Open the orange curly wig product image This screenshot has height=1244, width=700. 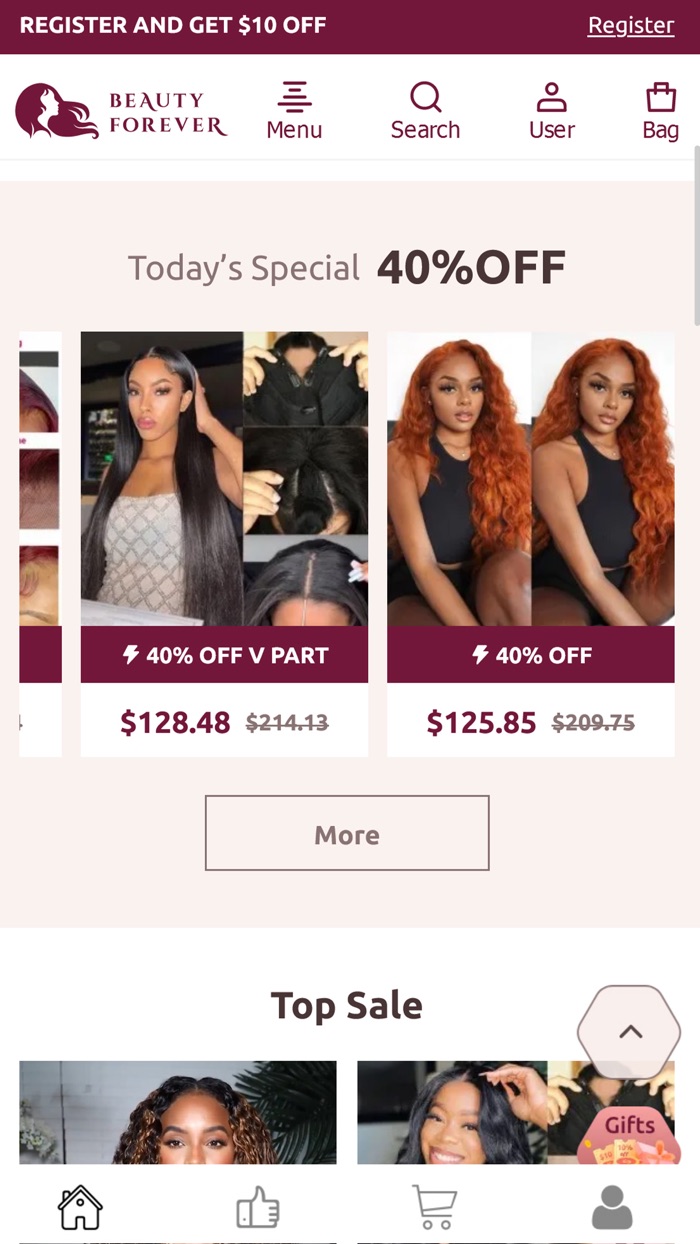[x=531, y=479]
